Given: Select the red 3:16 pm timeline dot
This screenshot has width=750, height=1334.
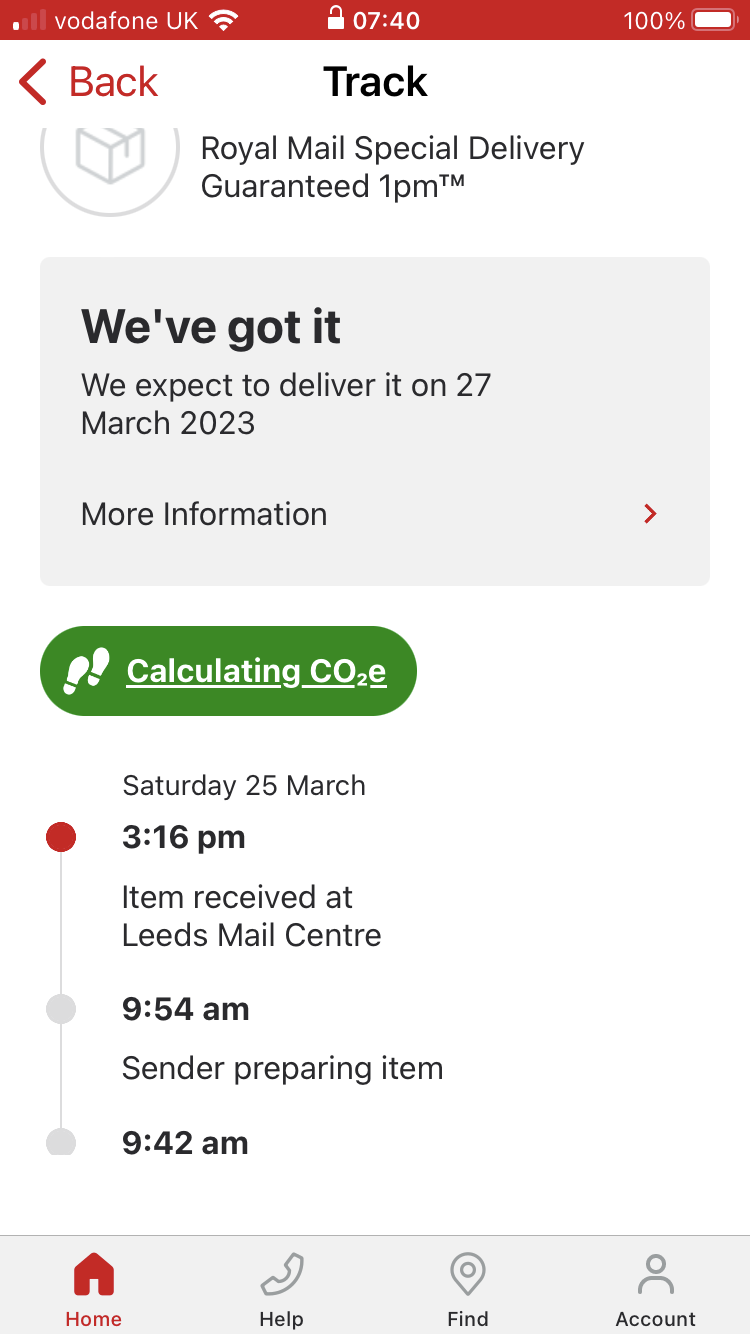Looking at the screenshot, I should [61, 837].
